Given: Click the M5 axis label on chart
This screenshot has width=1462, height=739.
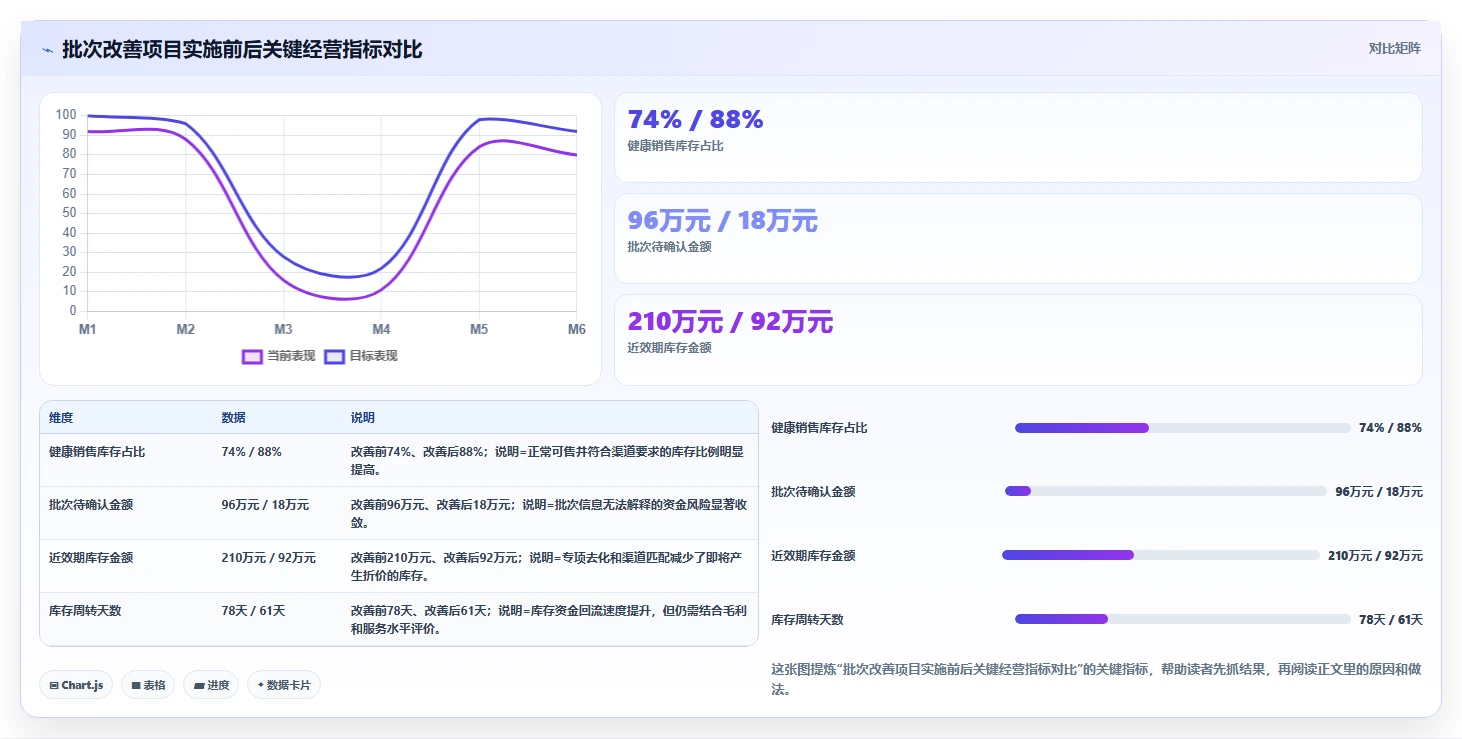Looking at the screenshot, I should 479,330.
